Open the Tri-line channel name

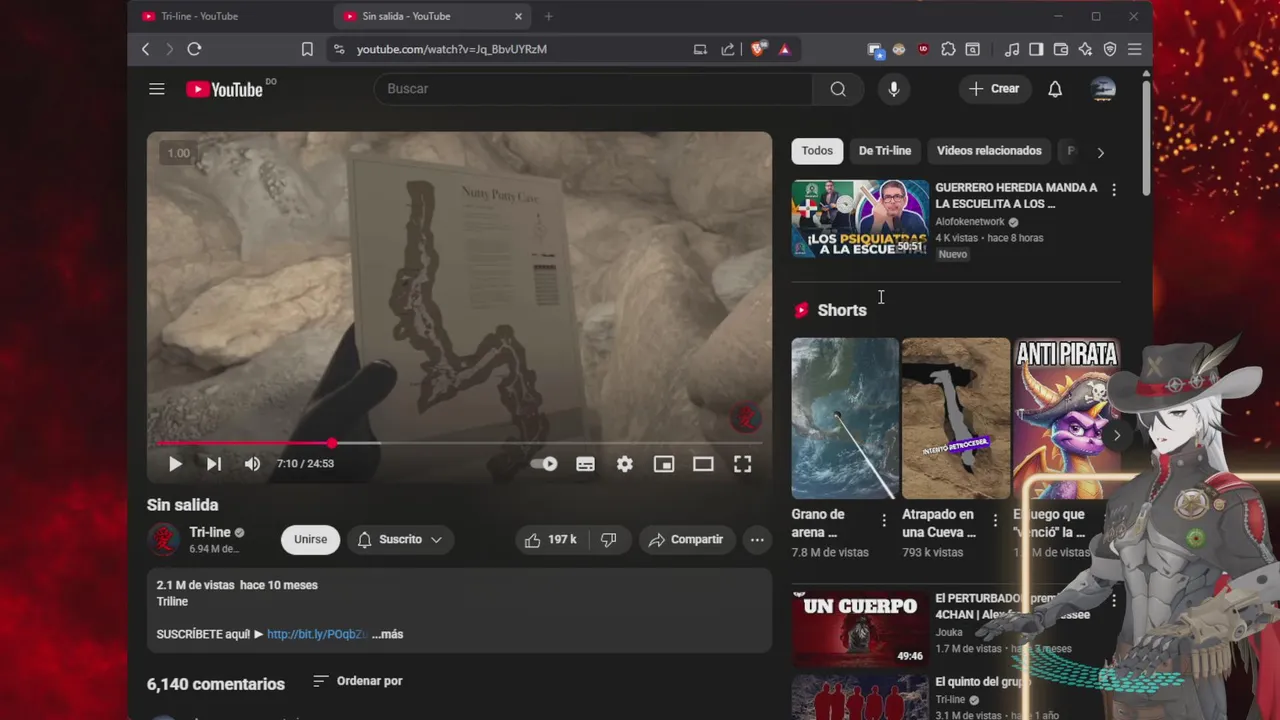210,532
